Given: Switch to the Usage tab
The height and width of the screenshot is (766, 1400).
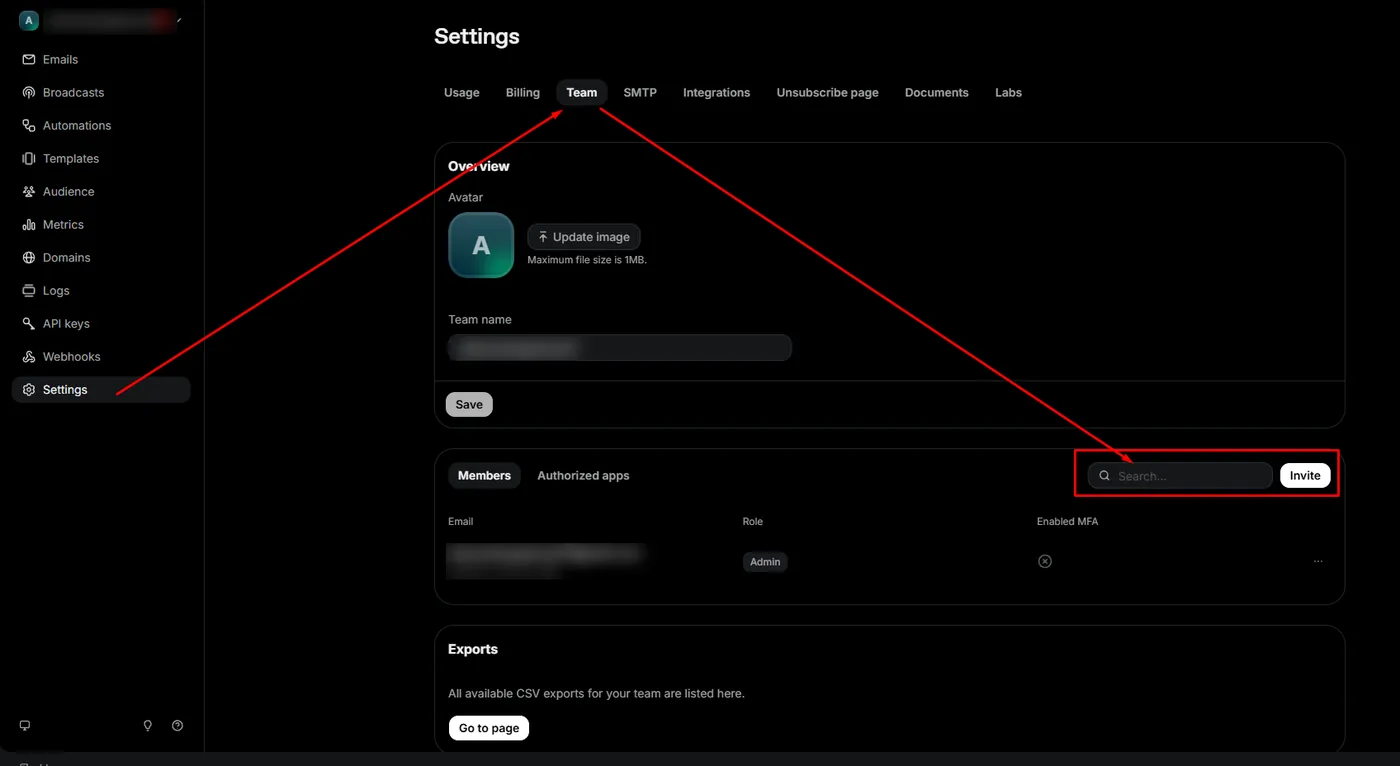Looking at the screenshot, I should pyautogui.click(x=462, y=93).
